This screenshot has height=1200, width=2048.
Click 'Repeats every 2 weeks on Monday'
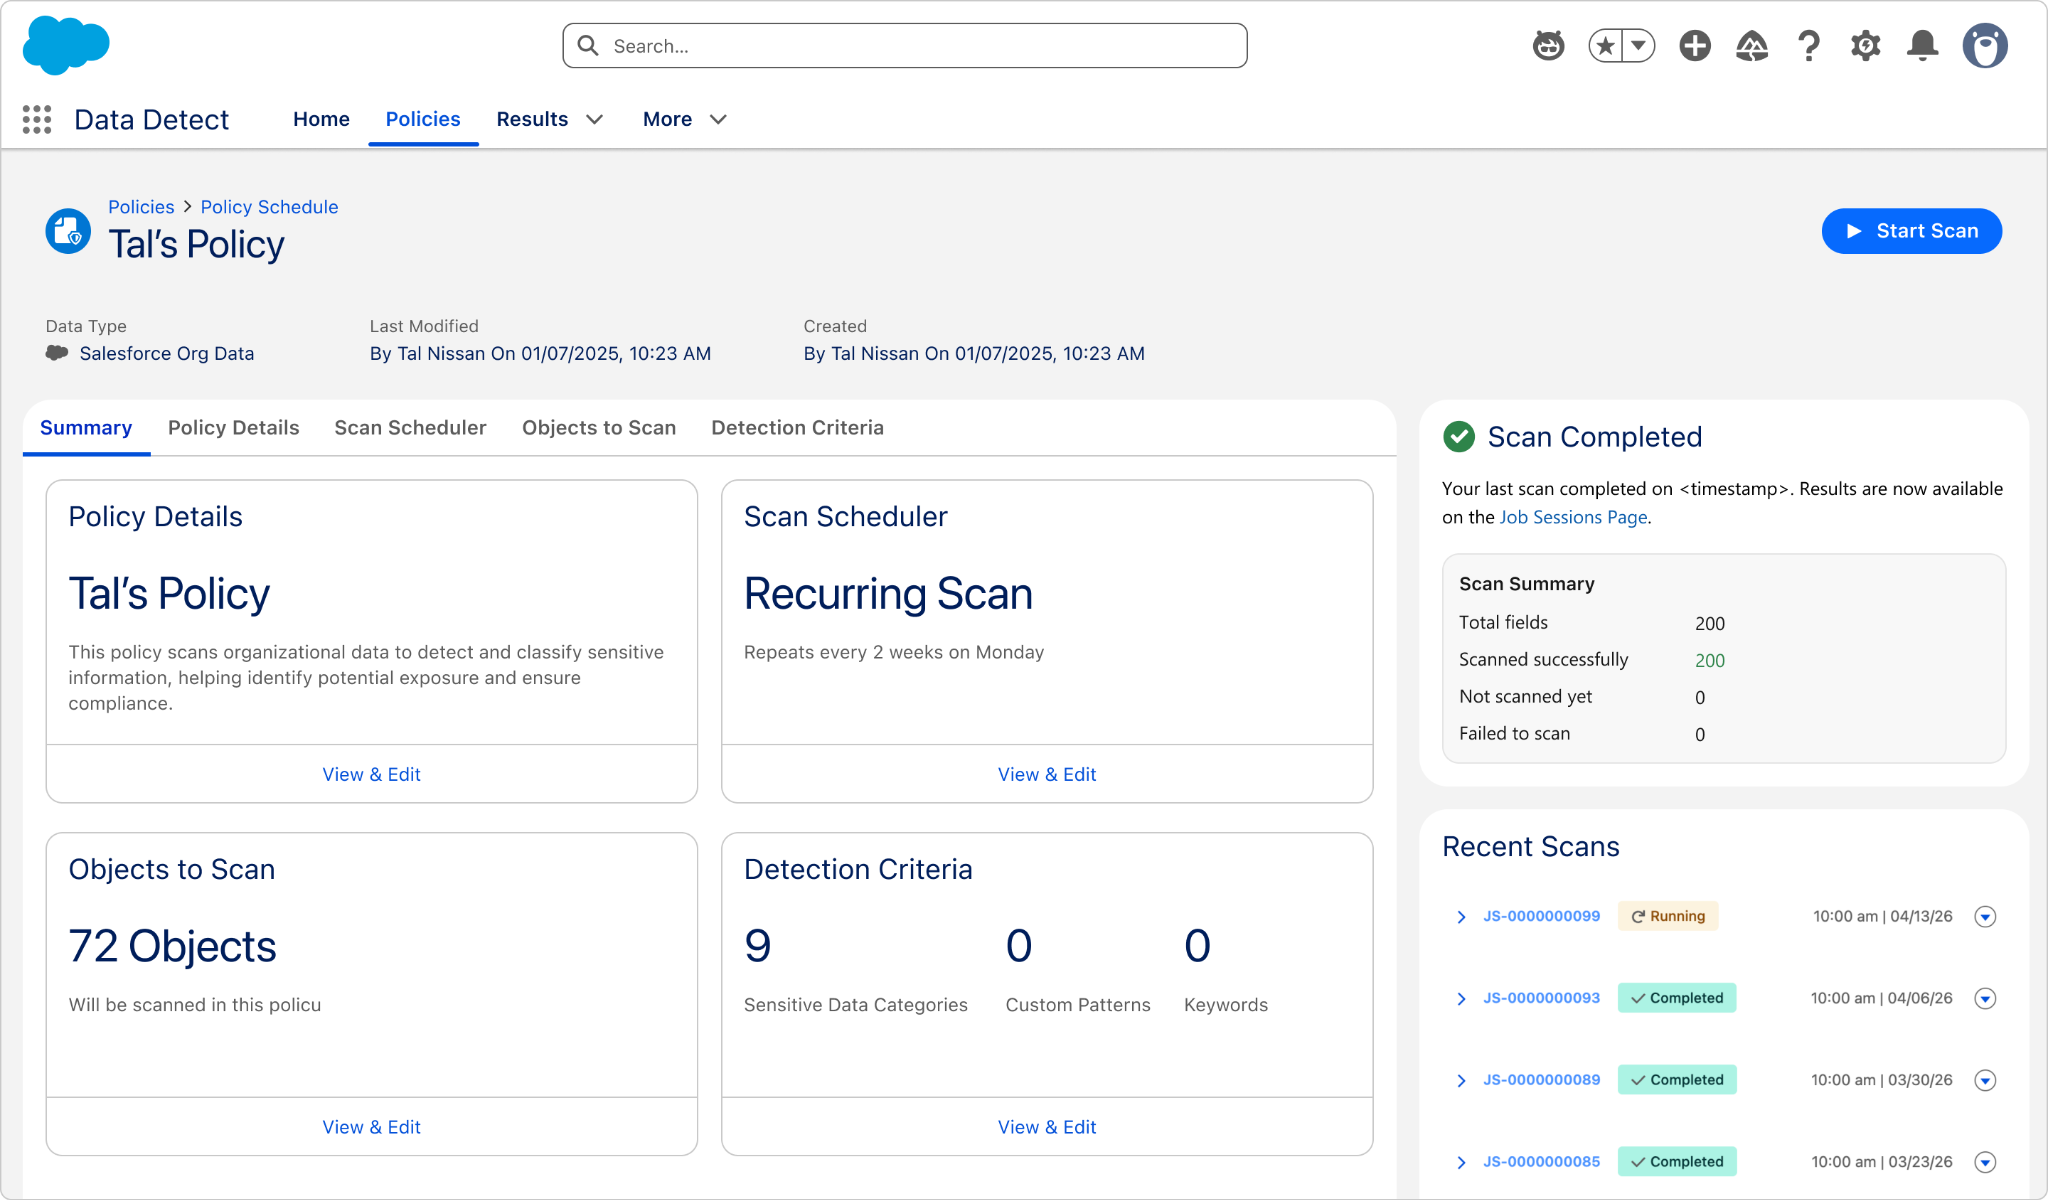pyautogui.click(x=894, y=652)
